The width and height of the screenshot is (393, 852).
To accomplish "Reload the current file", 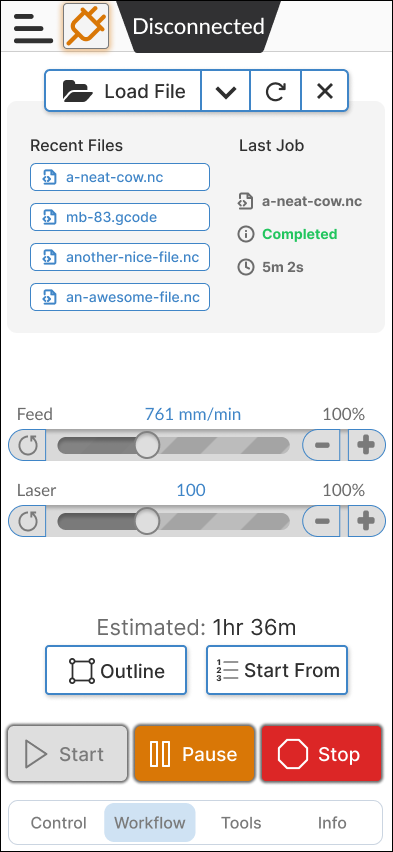I will [276, 91].
